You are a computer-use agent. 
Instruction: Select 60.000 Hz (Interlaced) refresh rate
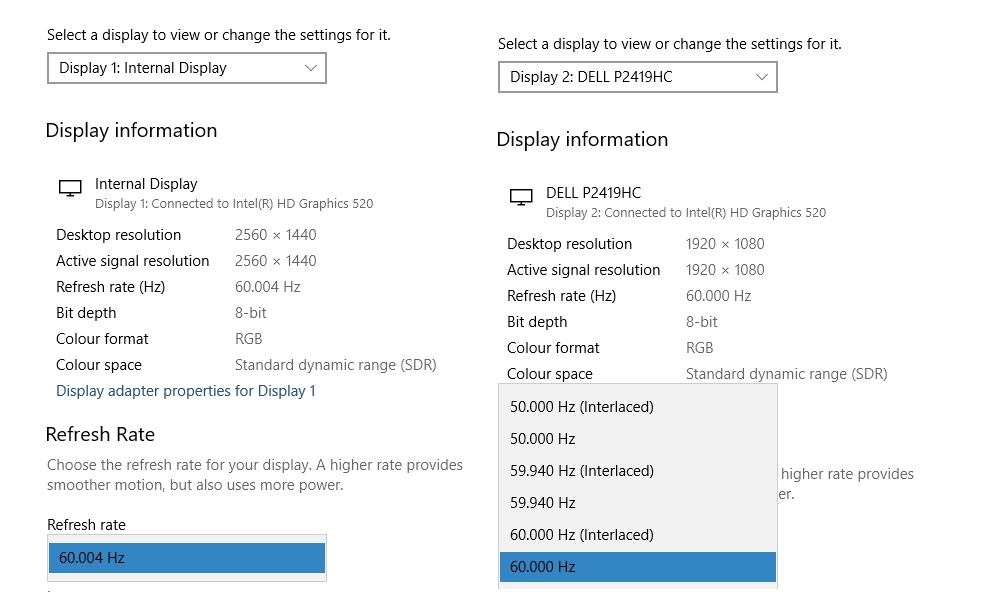pyautogui.click(x=638, y=535)
